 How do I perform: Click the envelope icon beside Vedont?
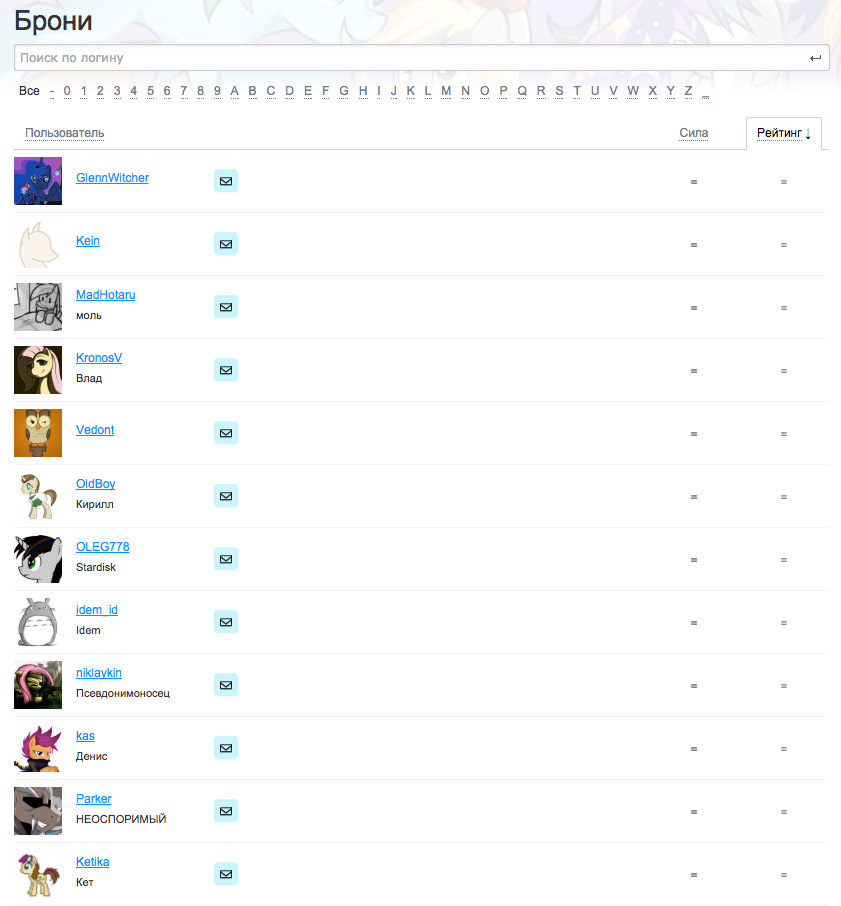[226, 433]
